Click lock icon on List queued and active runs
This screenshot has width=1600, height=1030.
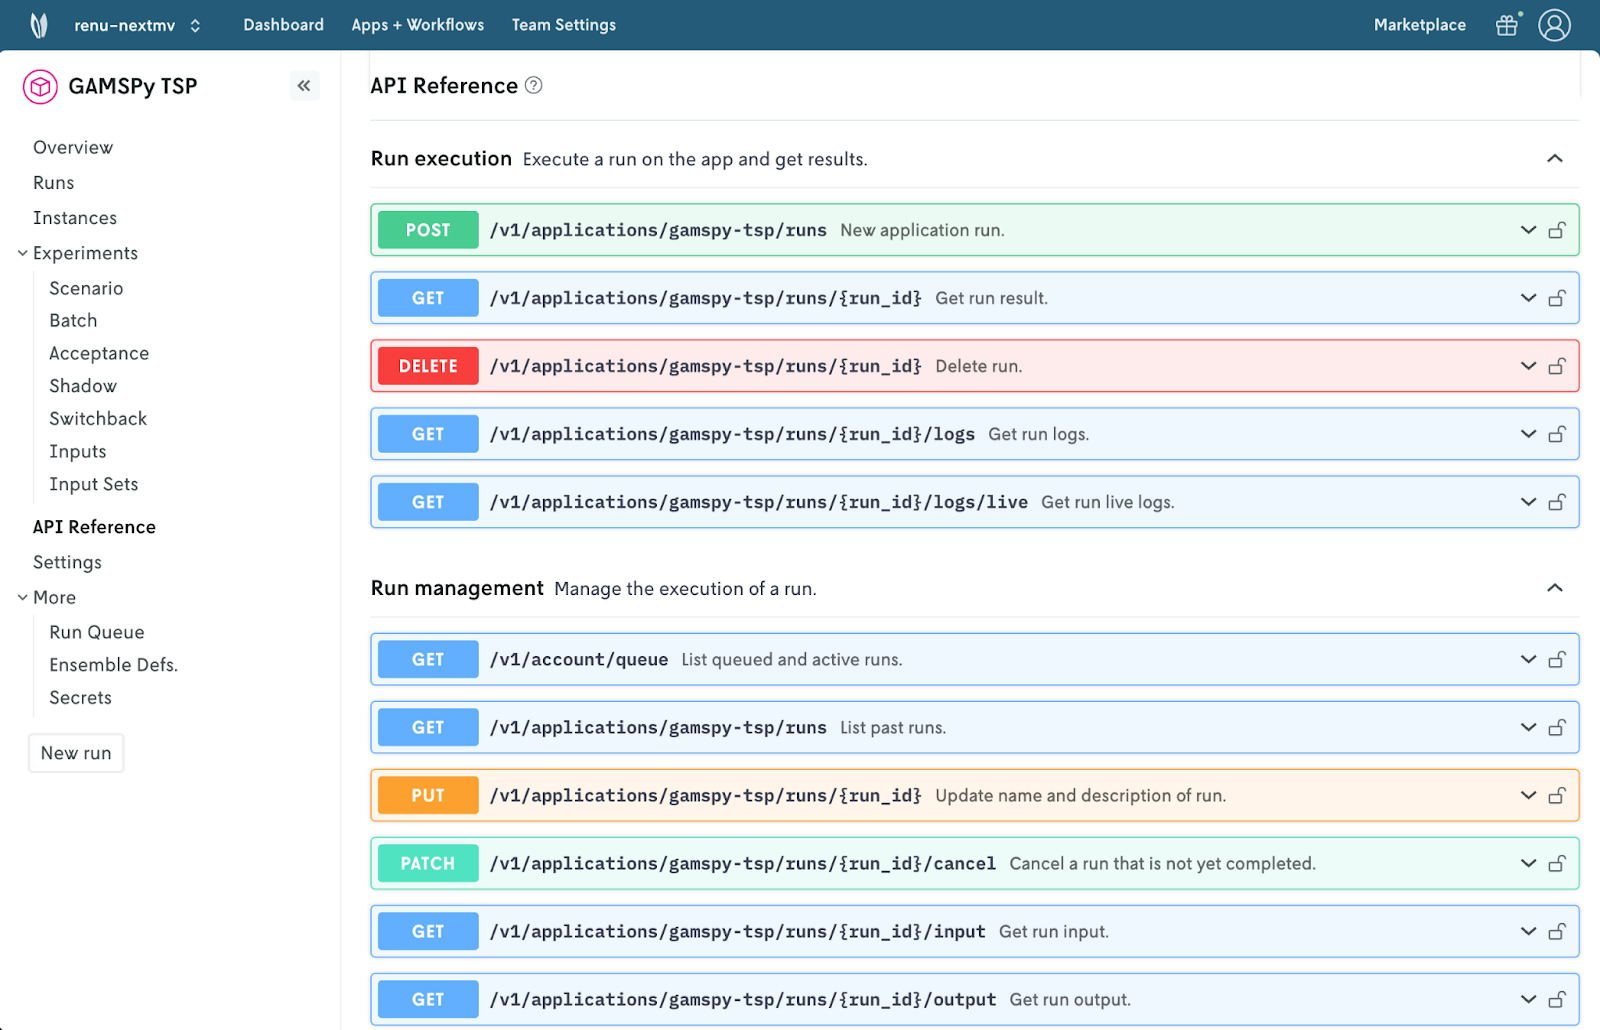point(1557,659)
